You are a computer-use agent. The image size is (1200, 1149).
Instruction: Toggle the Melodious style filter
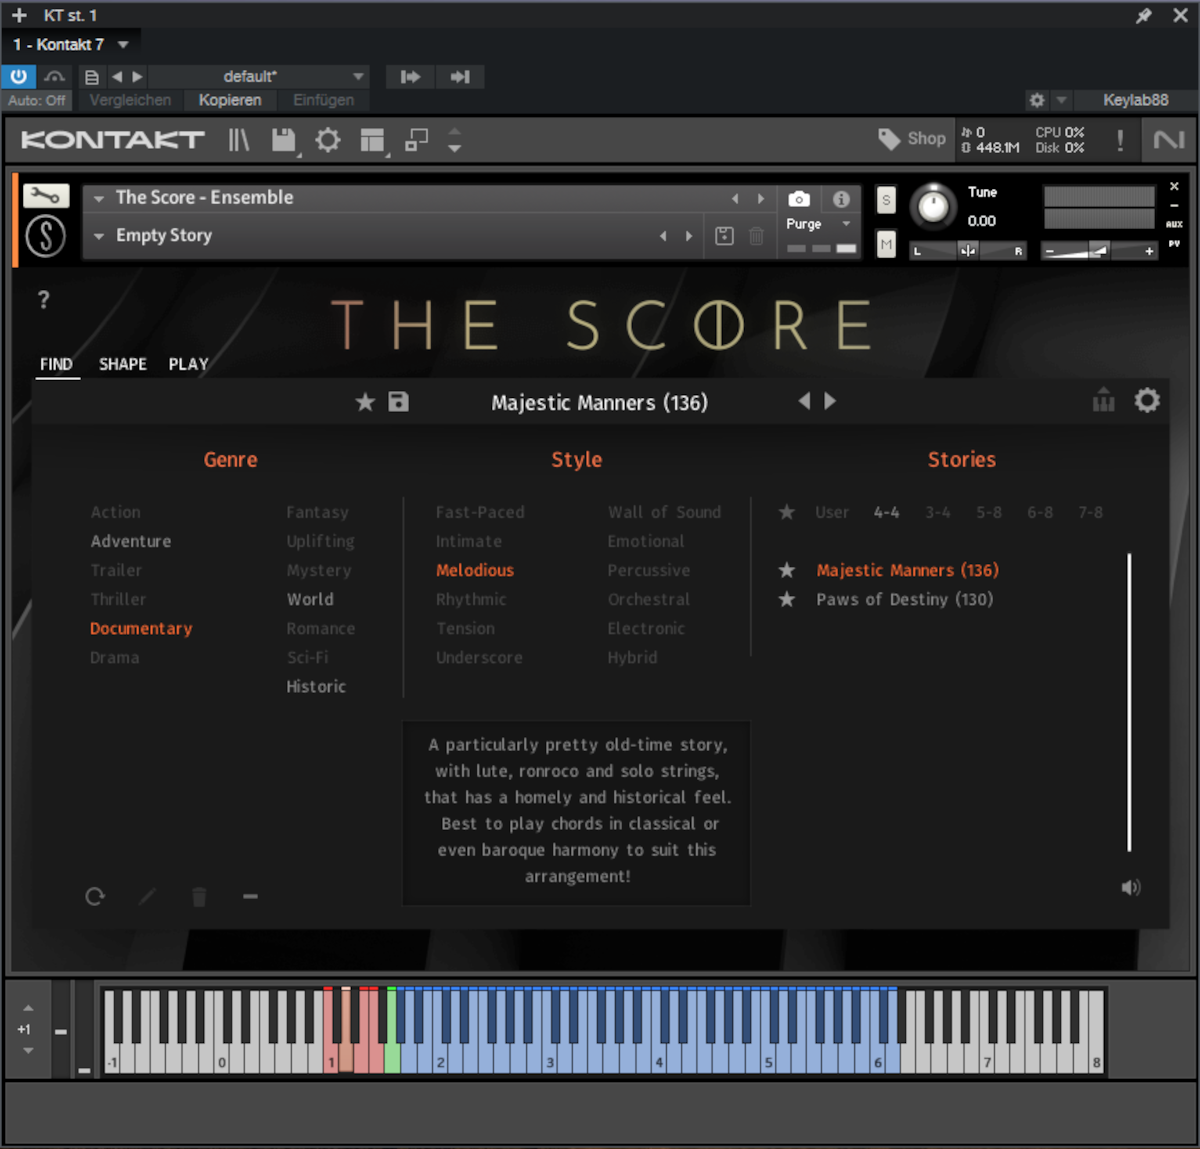click(475, 570)
